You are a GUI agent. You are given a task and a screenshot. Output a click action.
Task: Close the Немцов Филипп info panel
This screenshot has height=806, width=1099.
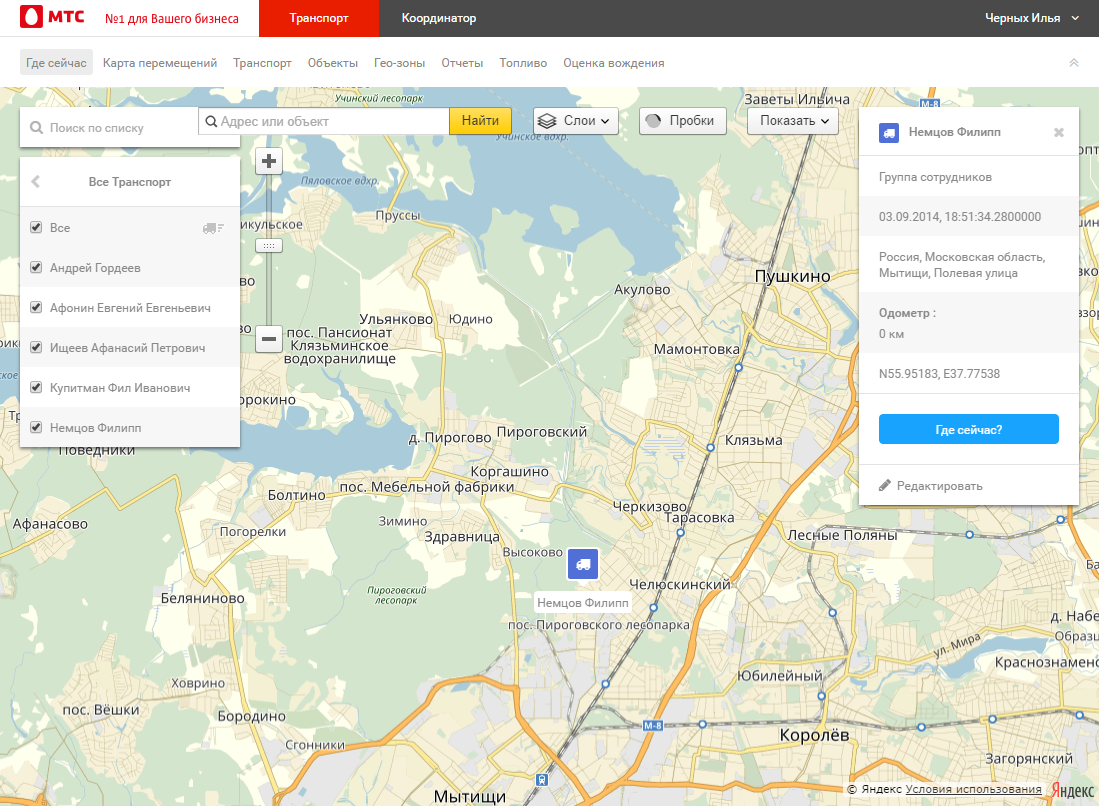tap(1059, 132)
